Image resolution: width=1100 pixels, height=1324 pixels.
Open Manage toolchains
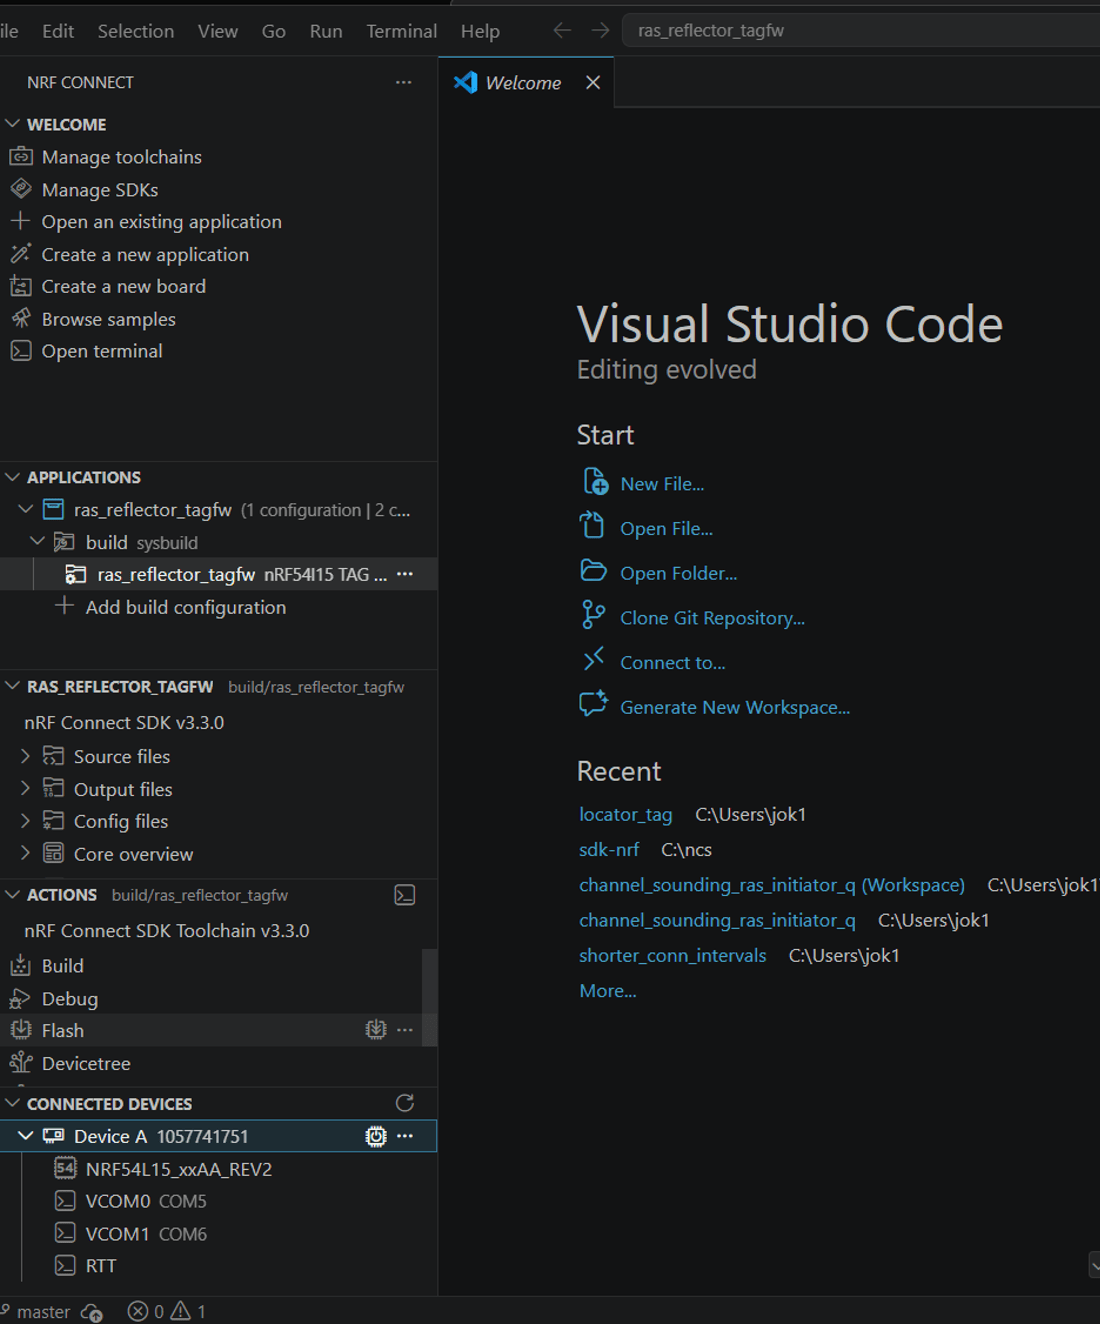[121, 157]
